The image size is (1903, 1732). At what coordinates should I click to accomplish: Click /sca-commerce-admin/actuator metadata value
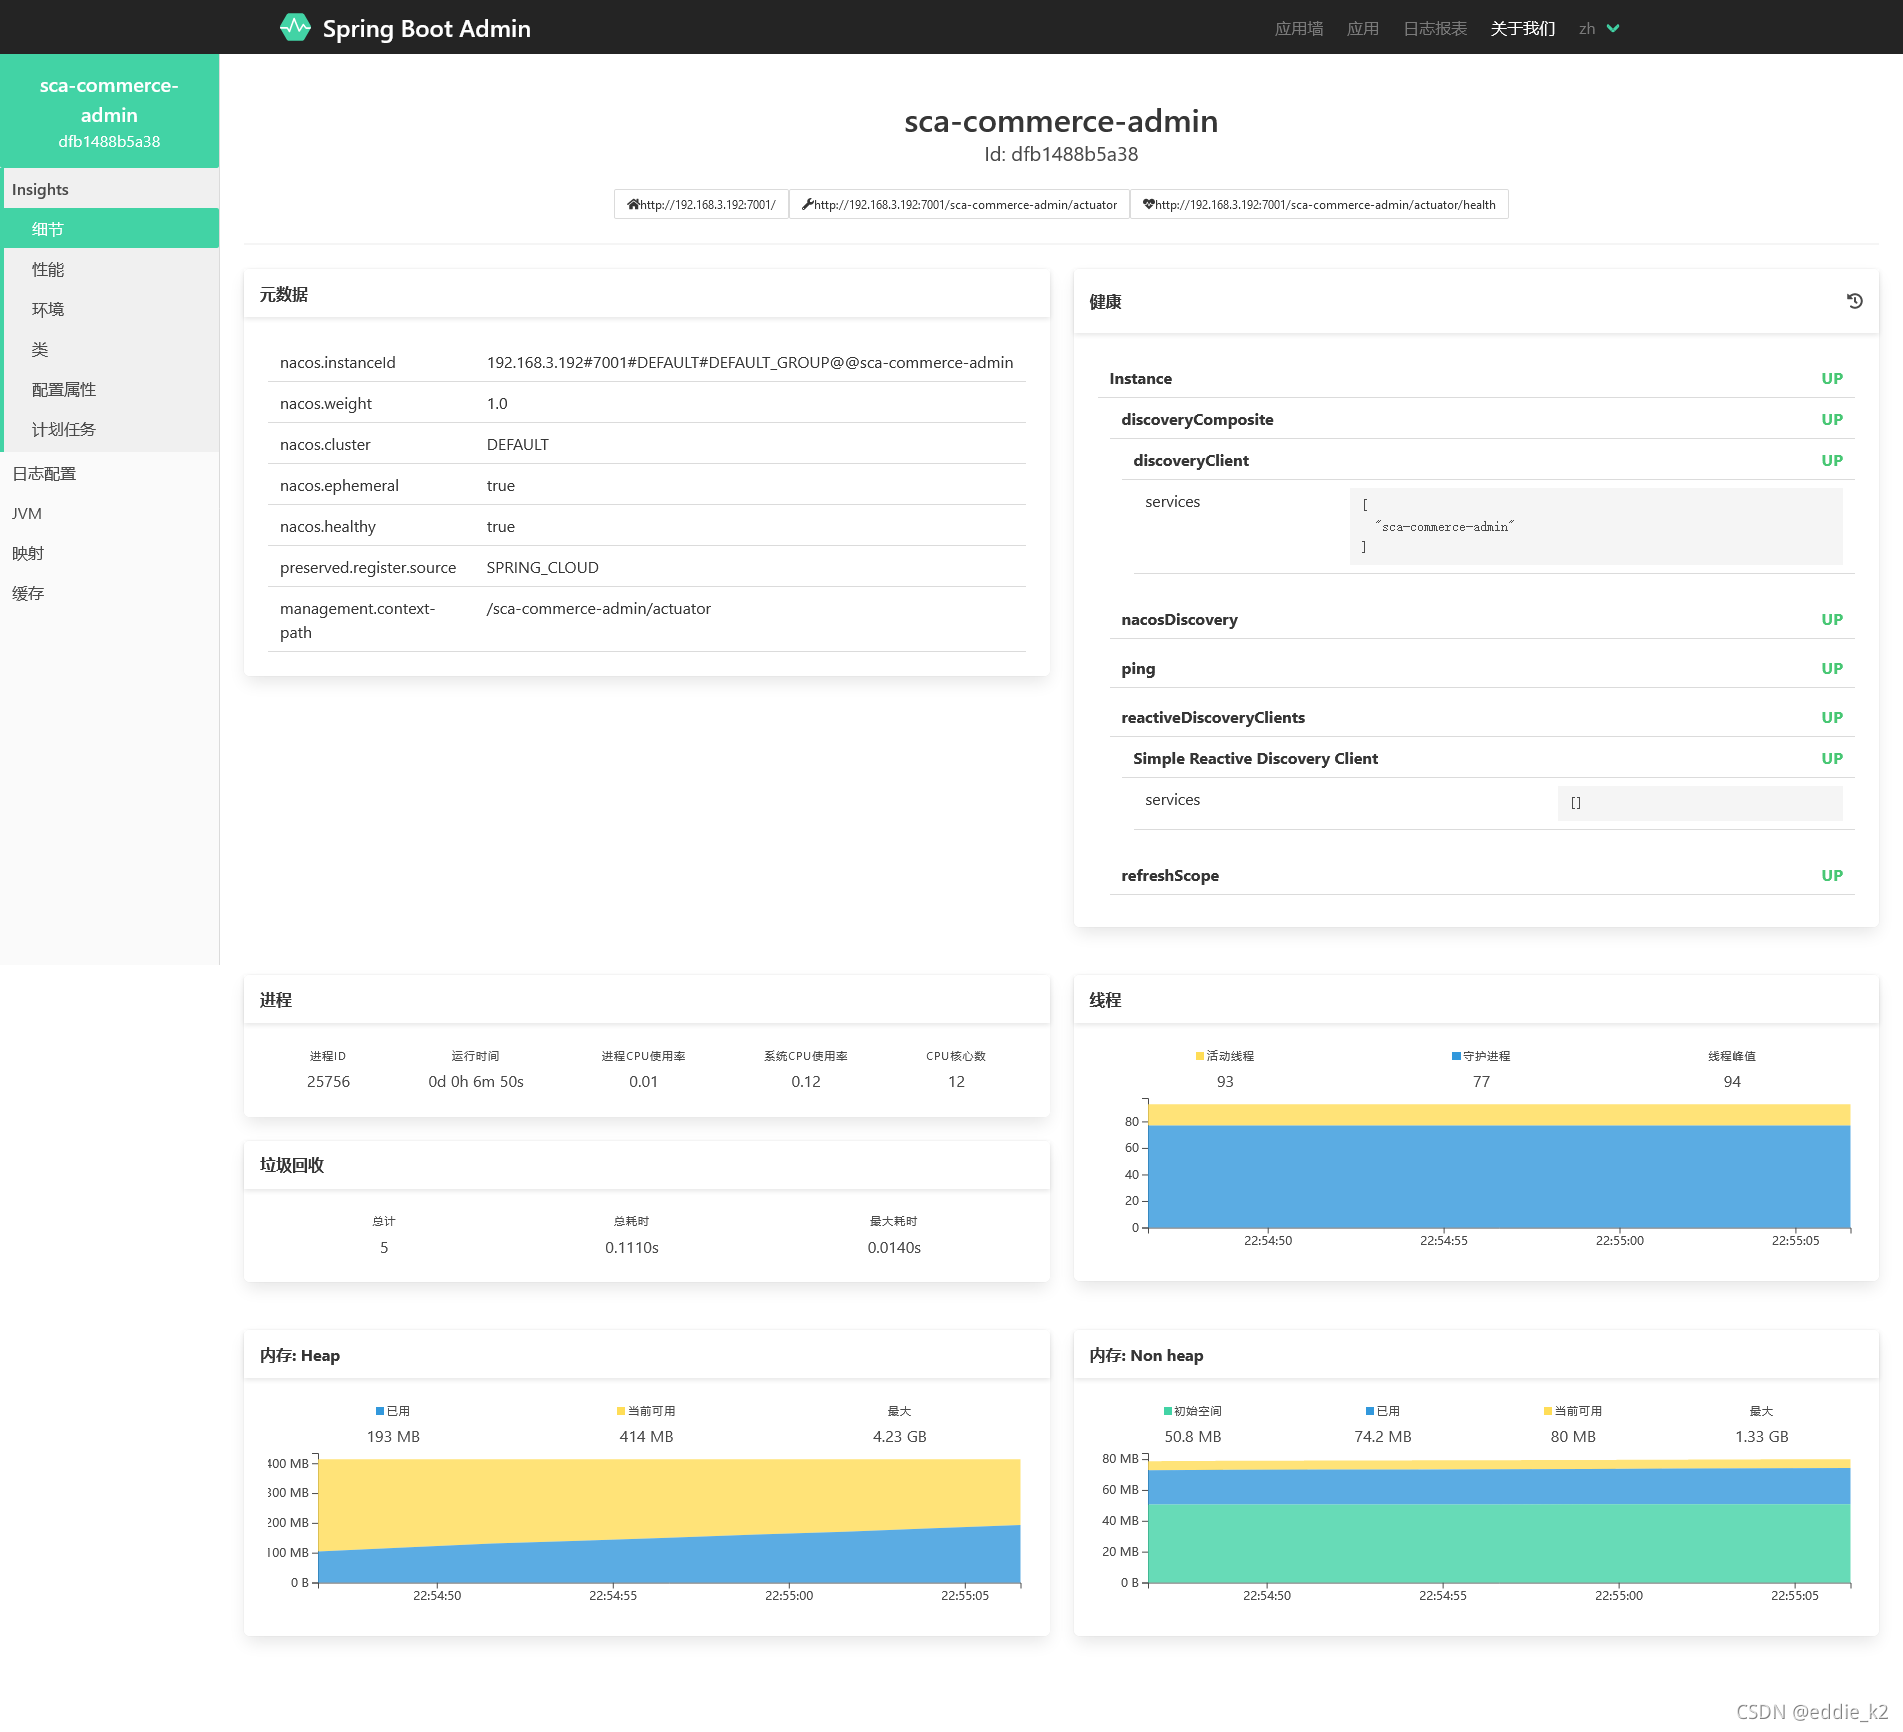(x=598, y=608)
